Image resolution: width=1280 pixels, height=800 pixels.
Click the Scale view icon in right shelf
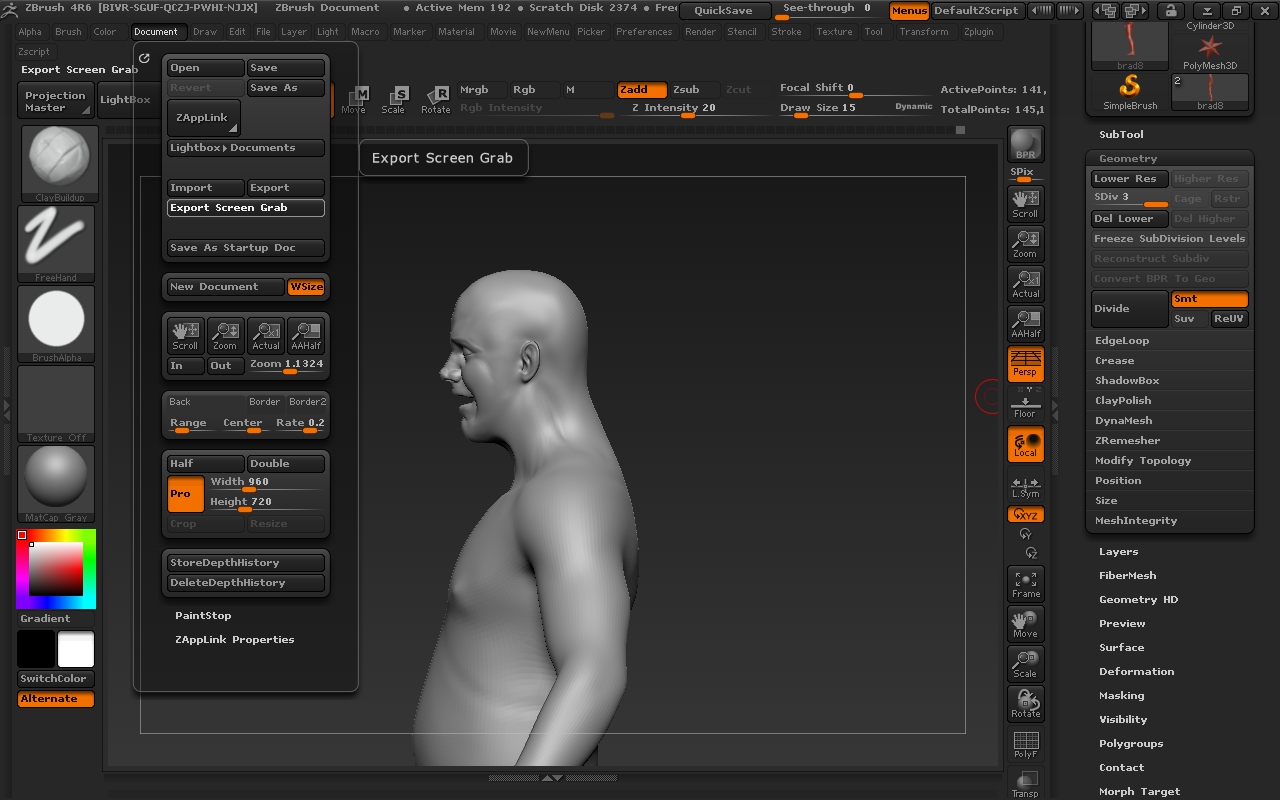pos(1025,664)
